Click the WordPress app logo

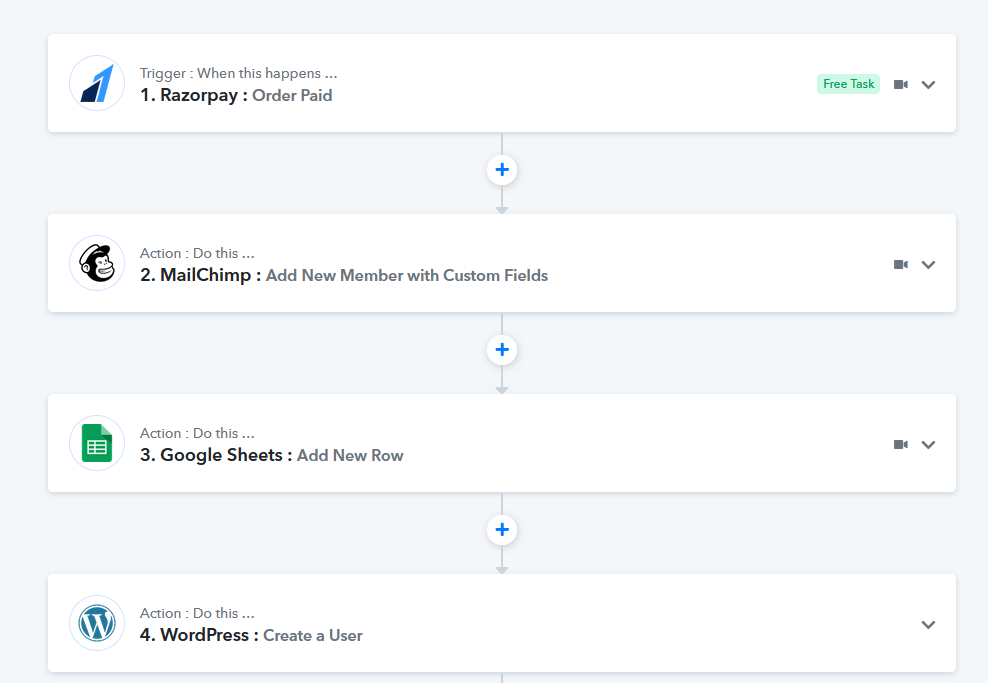(x=97, y=623)
